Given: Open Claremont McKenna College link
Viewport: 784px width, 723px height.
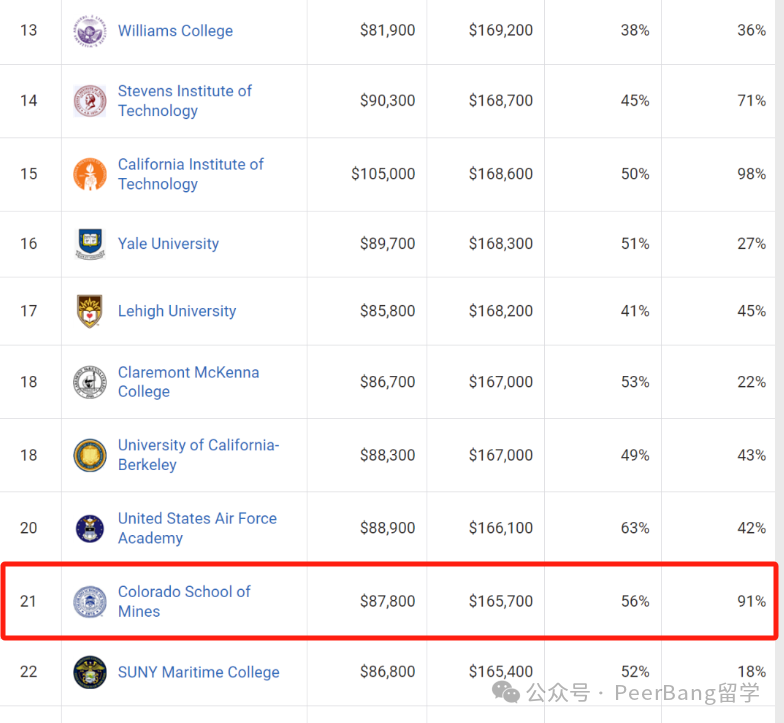Looking at the screenshot, I should pos(188,382).
